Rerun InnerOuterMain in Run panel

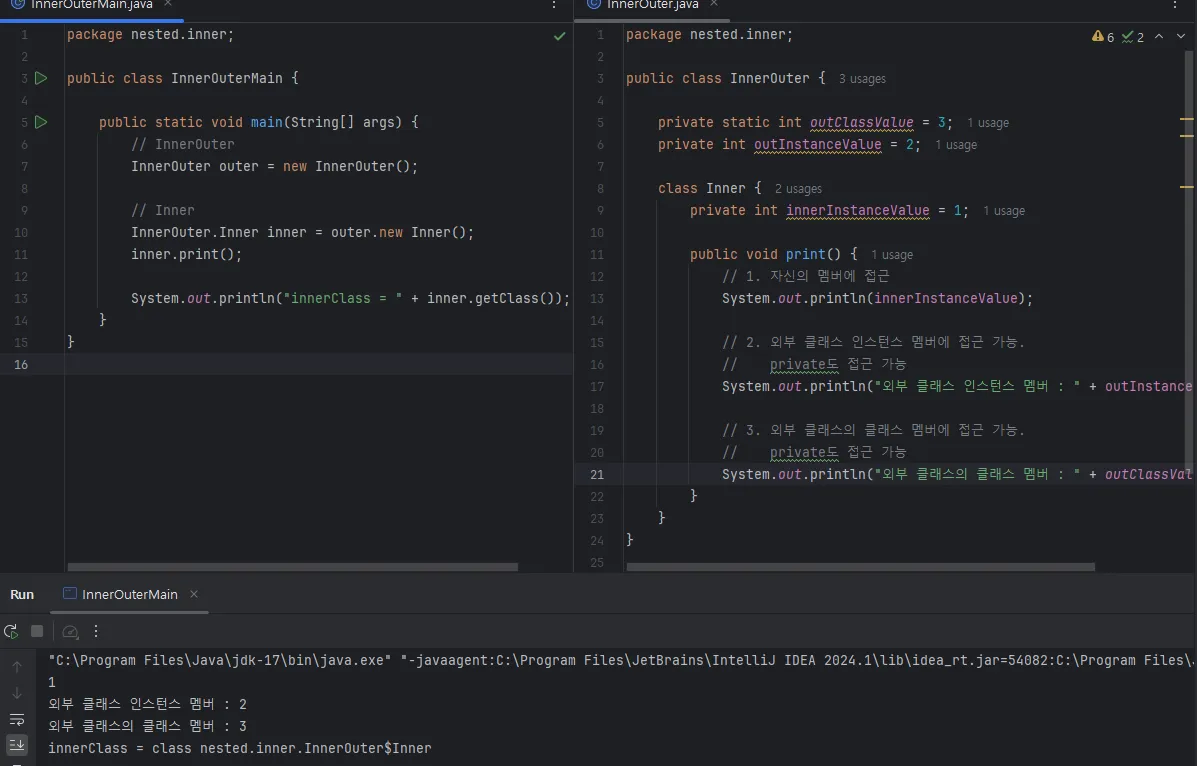click(x=11, y=632)
